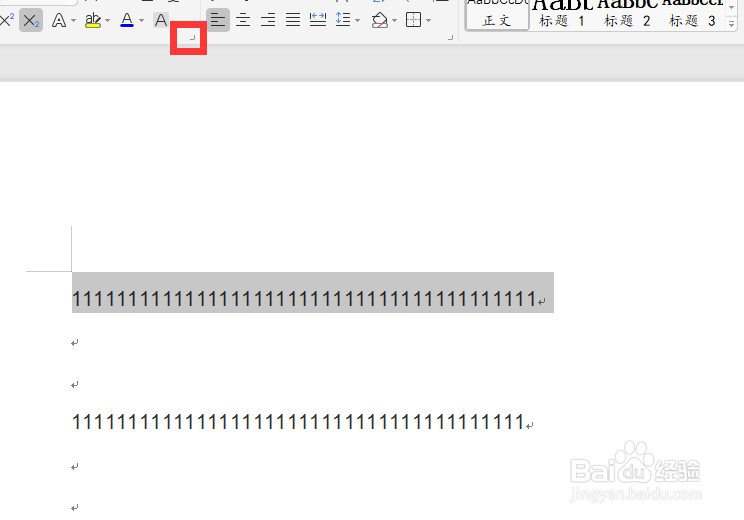Expand the styles gallery more arrow
The width and height of the screenshot is (744, 520).
732,24
